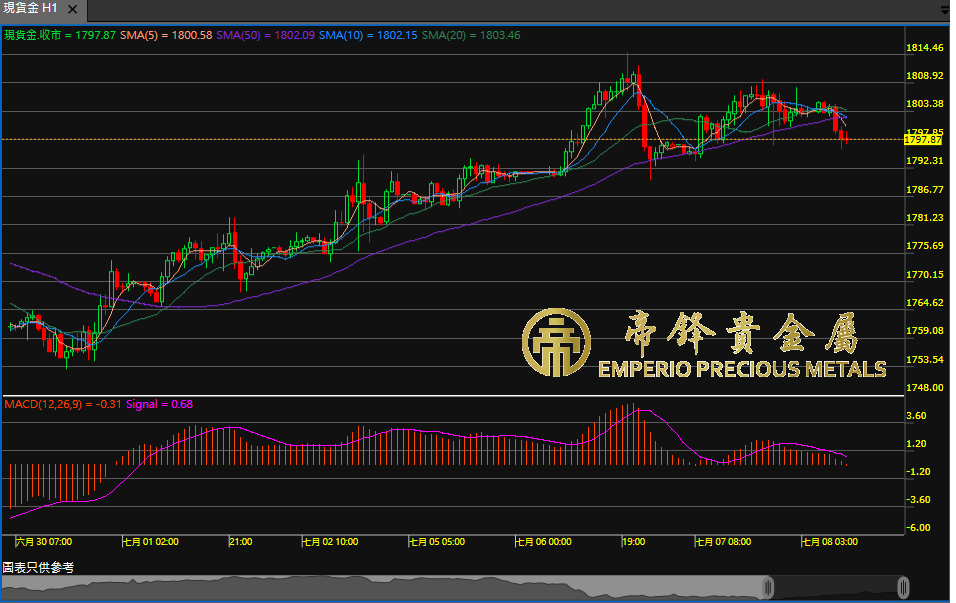Click the SMA(5) indicator label
The width and height of the screenshot is (956, 603).
pos(165,35)
